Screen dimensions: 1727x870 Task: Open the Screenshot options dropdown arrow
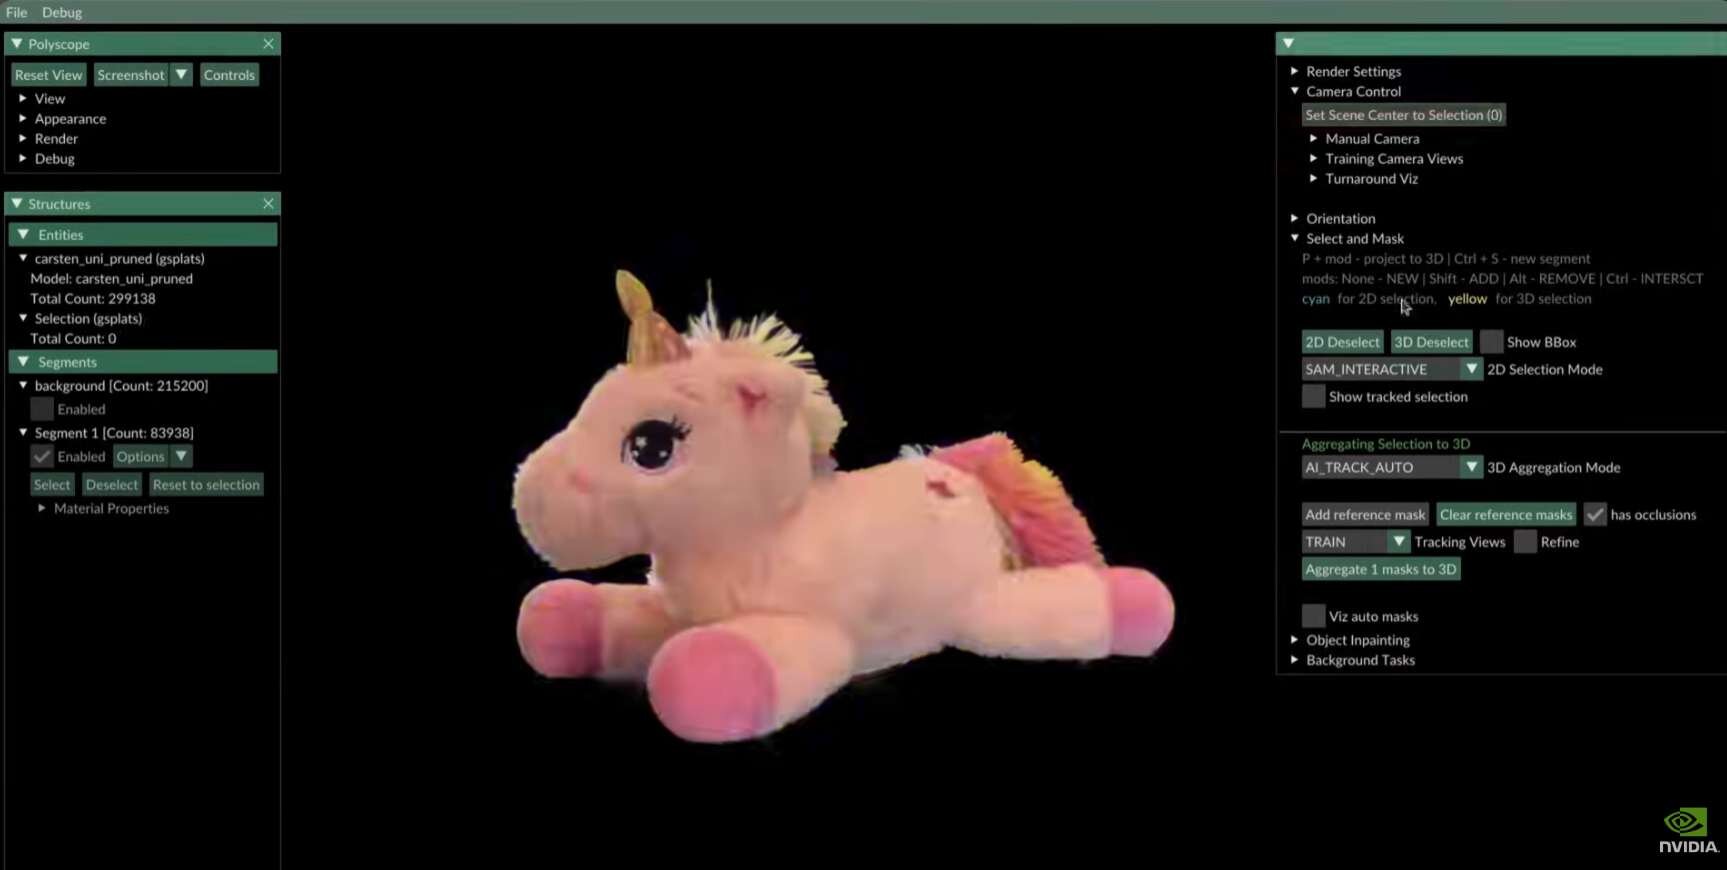click(181, 75)
